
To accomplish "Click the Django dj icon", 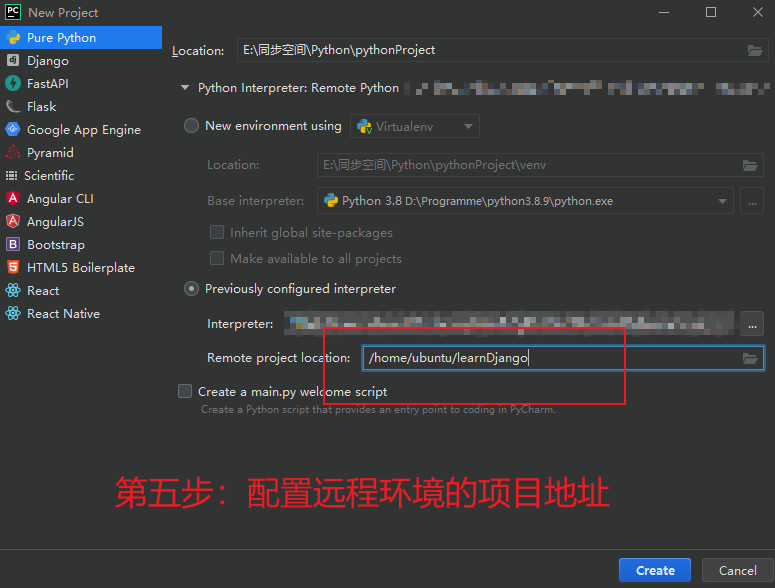I will 13,60.
